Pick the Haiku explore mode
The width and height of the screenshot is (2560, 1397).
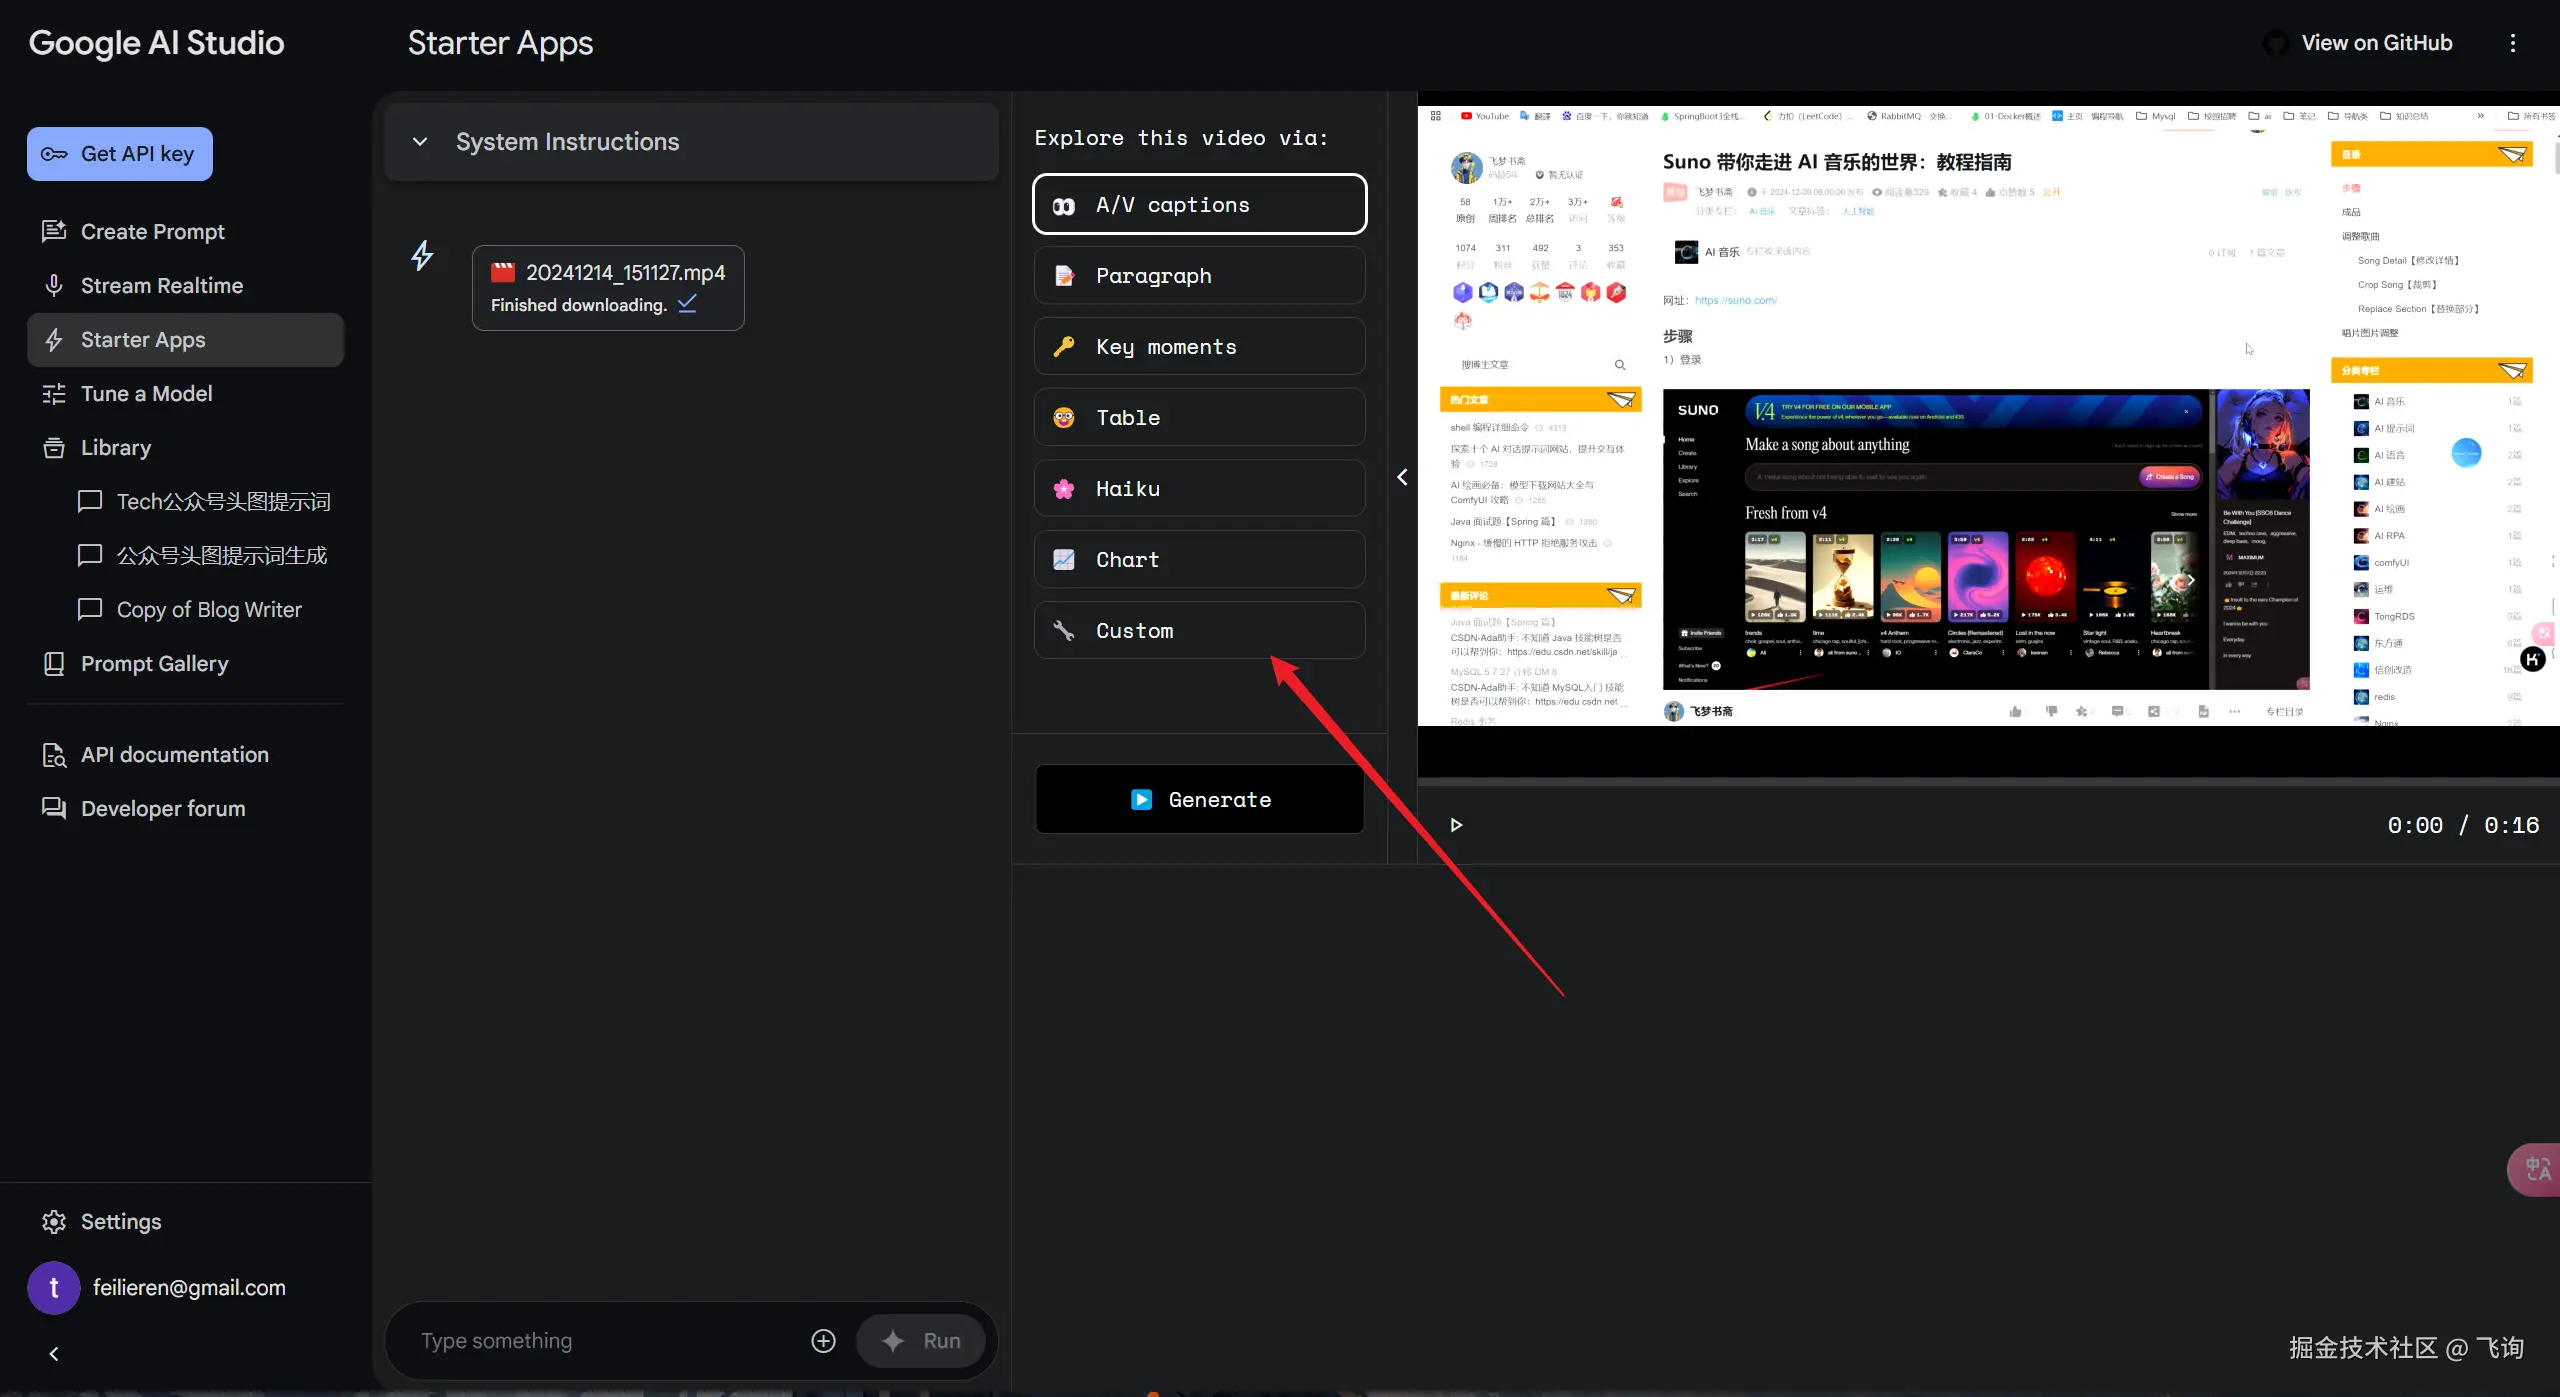1199,489
